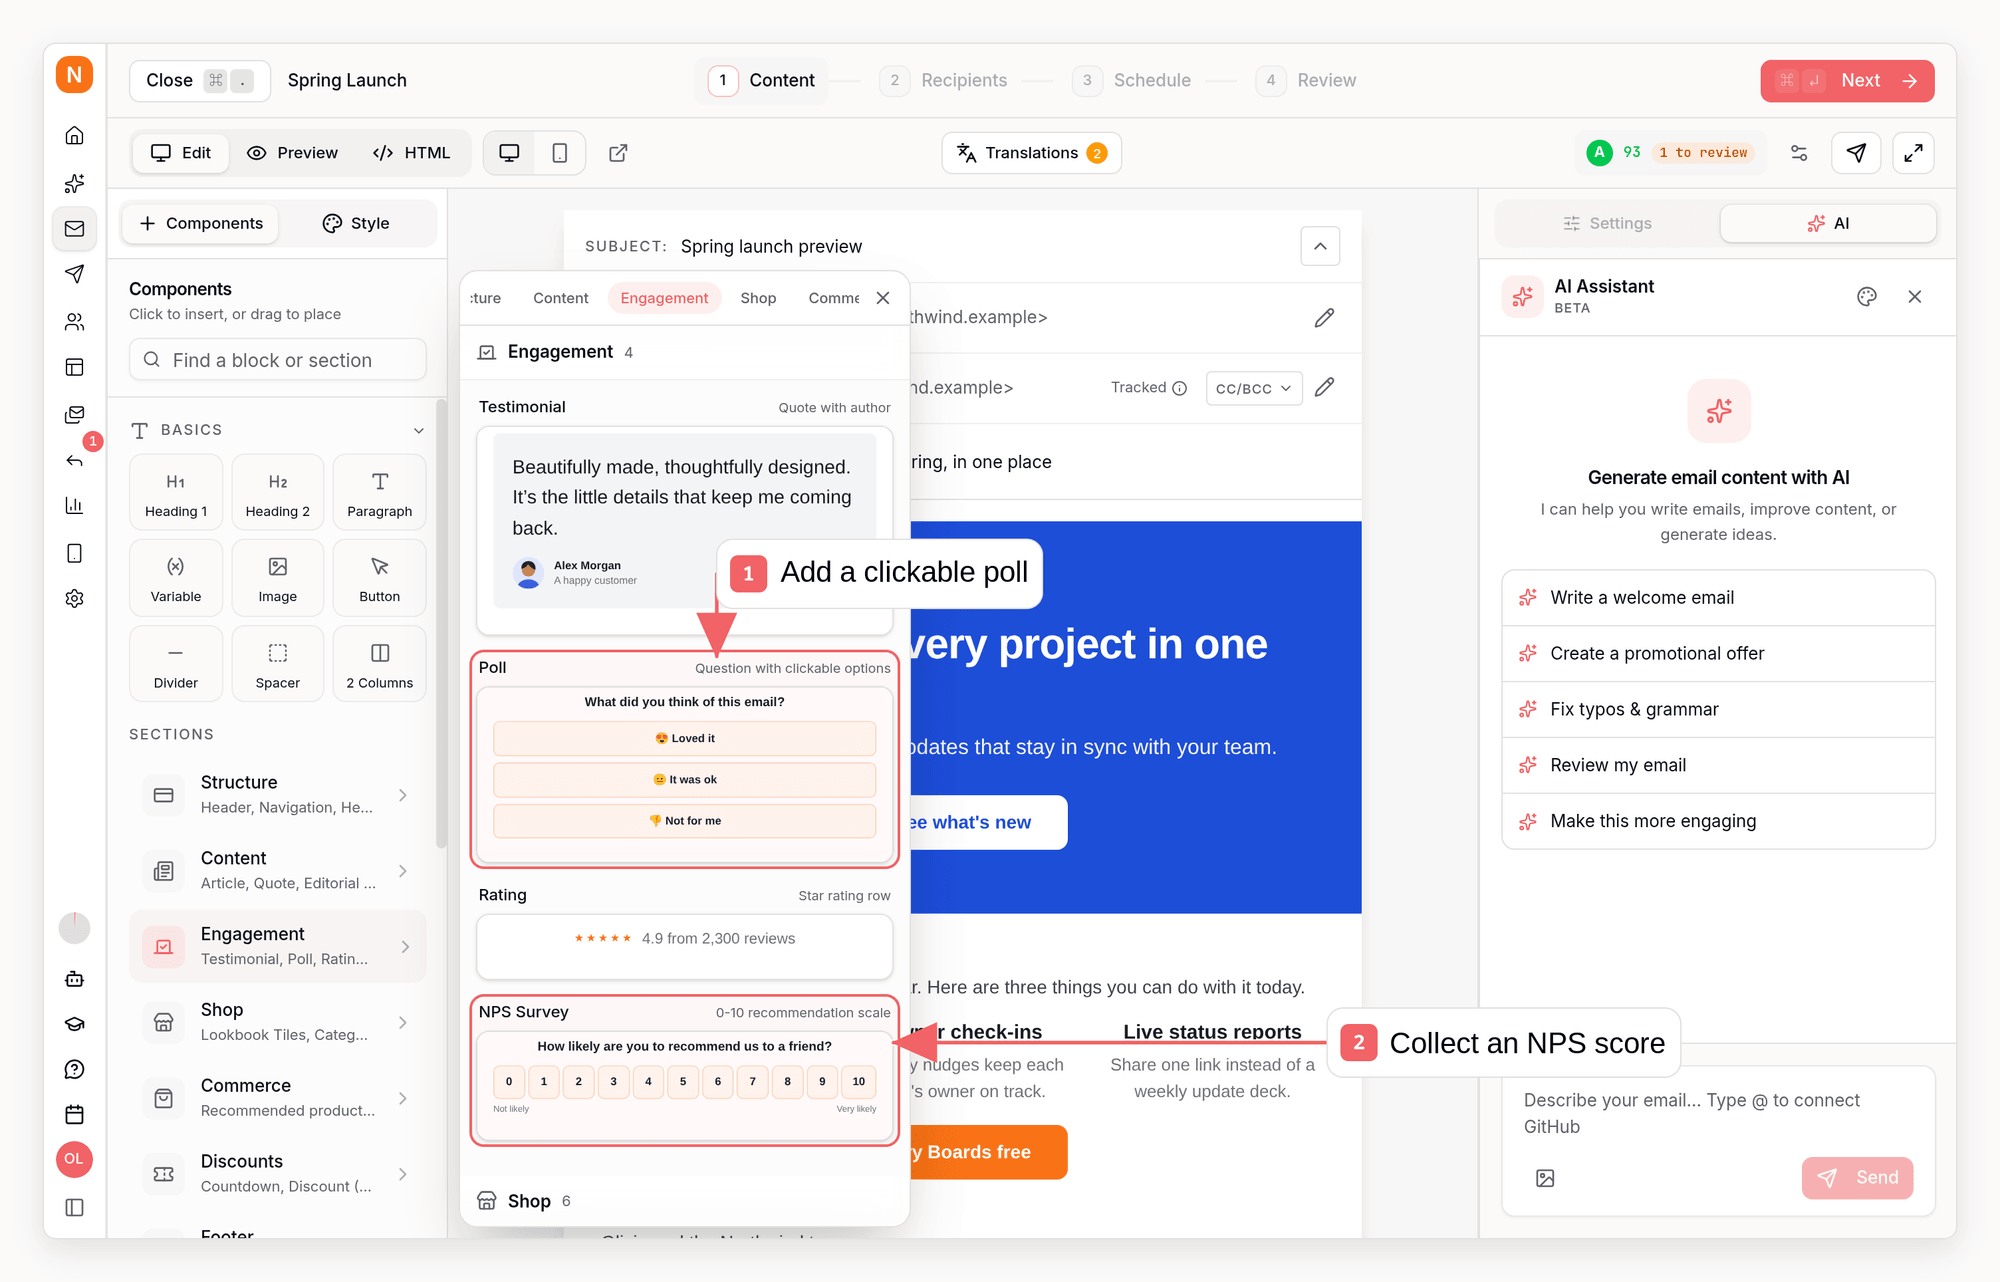Viewport: 2000px width, 1282px height.
Task: Click the Find a block or section field
Action: pyautogui.click(x=278, y=360)
